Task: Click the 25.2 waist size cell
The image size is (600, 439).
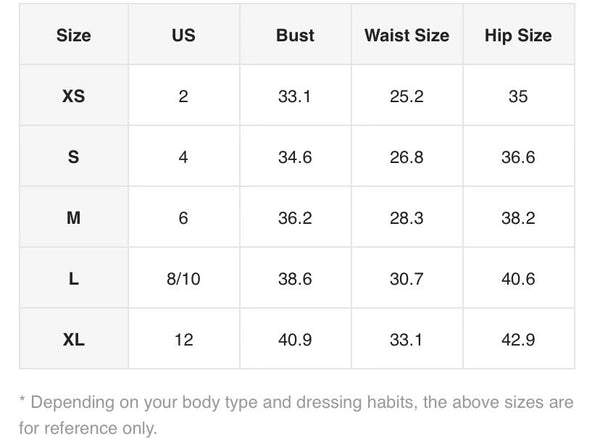Action: (406, 97)
